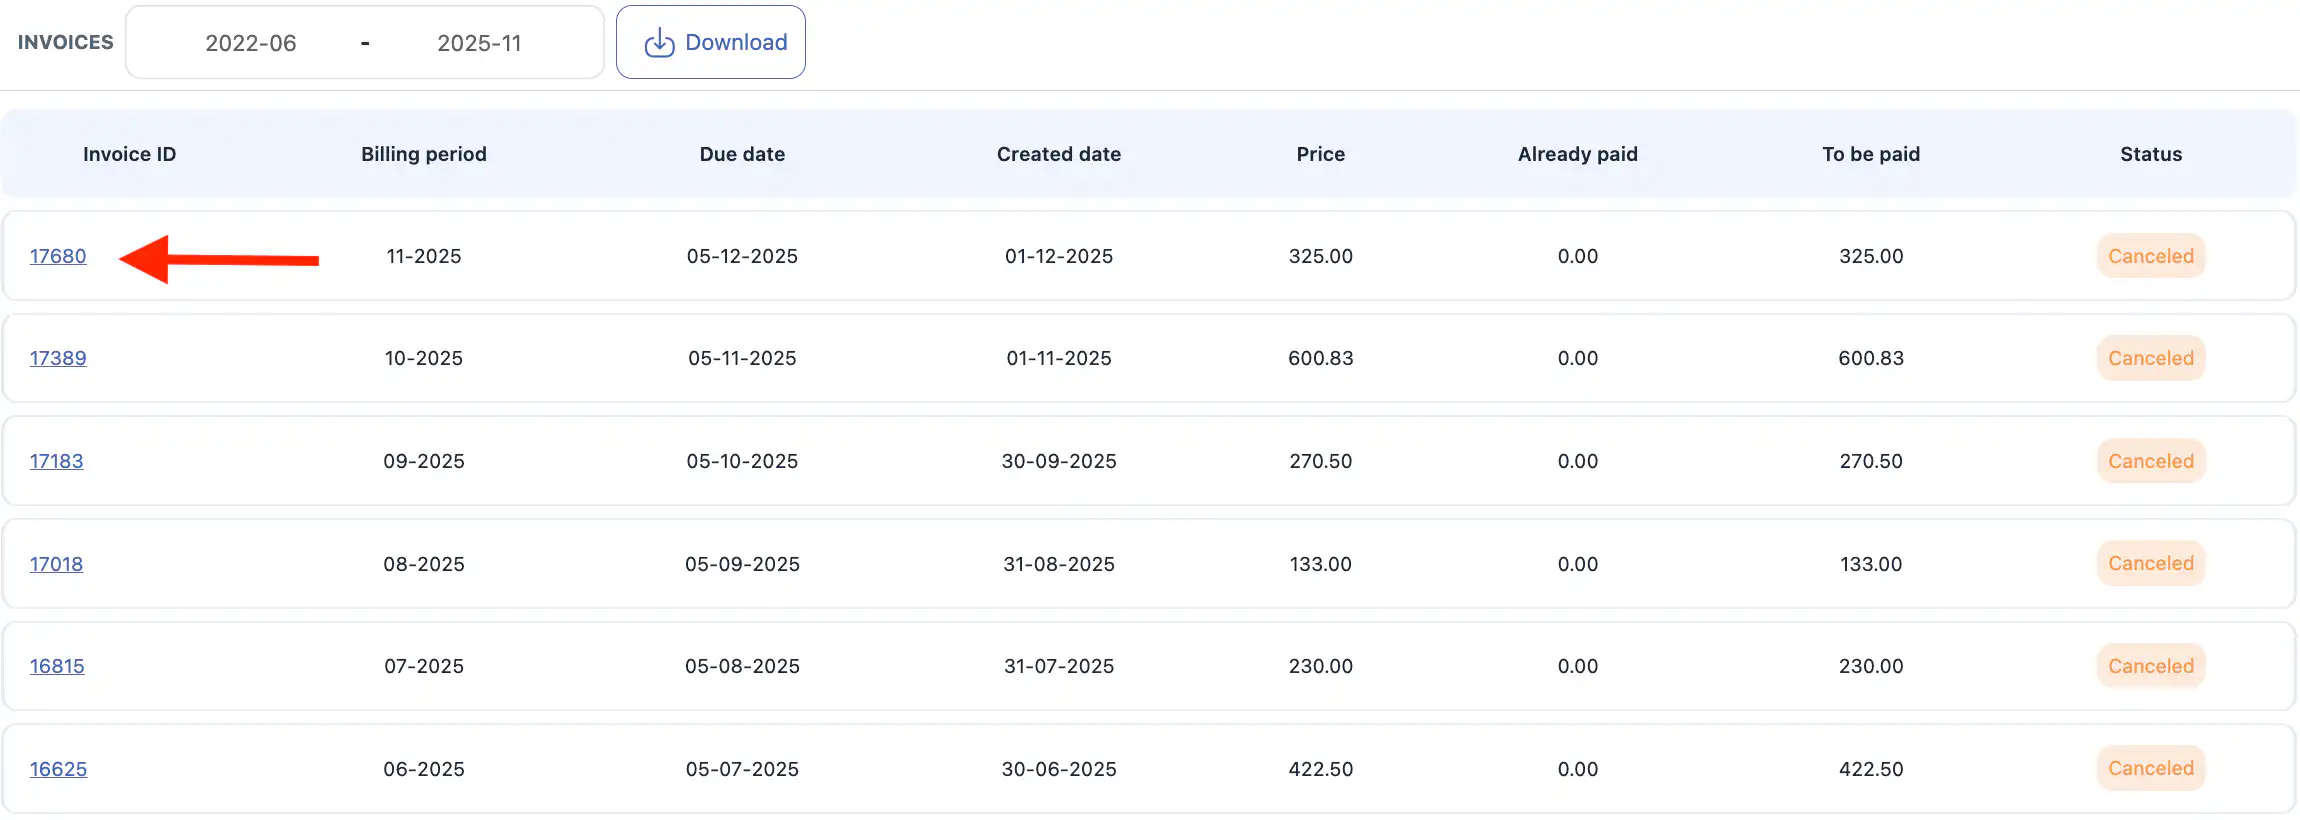2300x820 pixels.
Task: Click the download icon in the Download button
Action: (659, 43)
